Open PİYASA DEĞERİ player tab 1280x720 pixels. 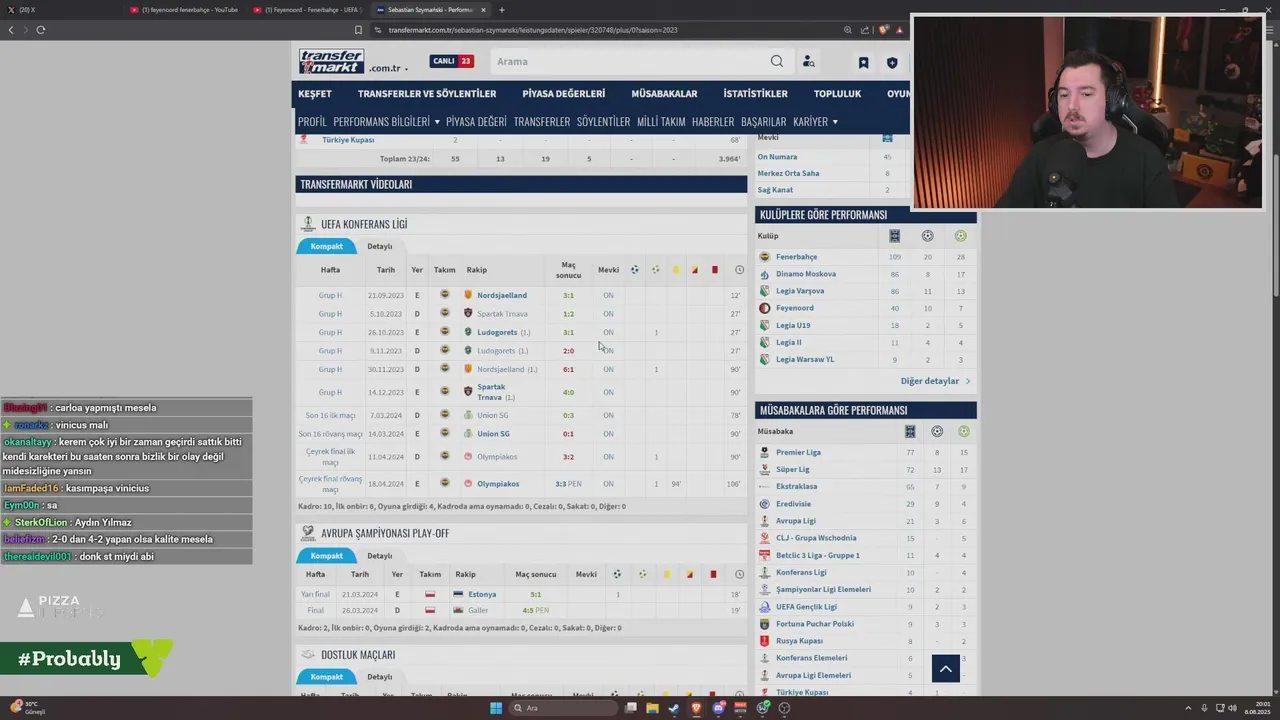click(476, 121)
